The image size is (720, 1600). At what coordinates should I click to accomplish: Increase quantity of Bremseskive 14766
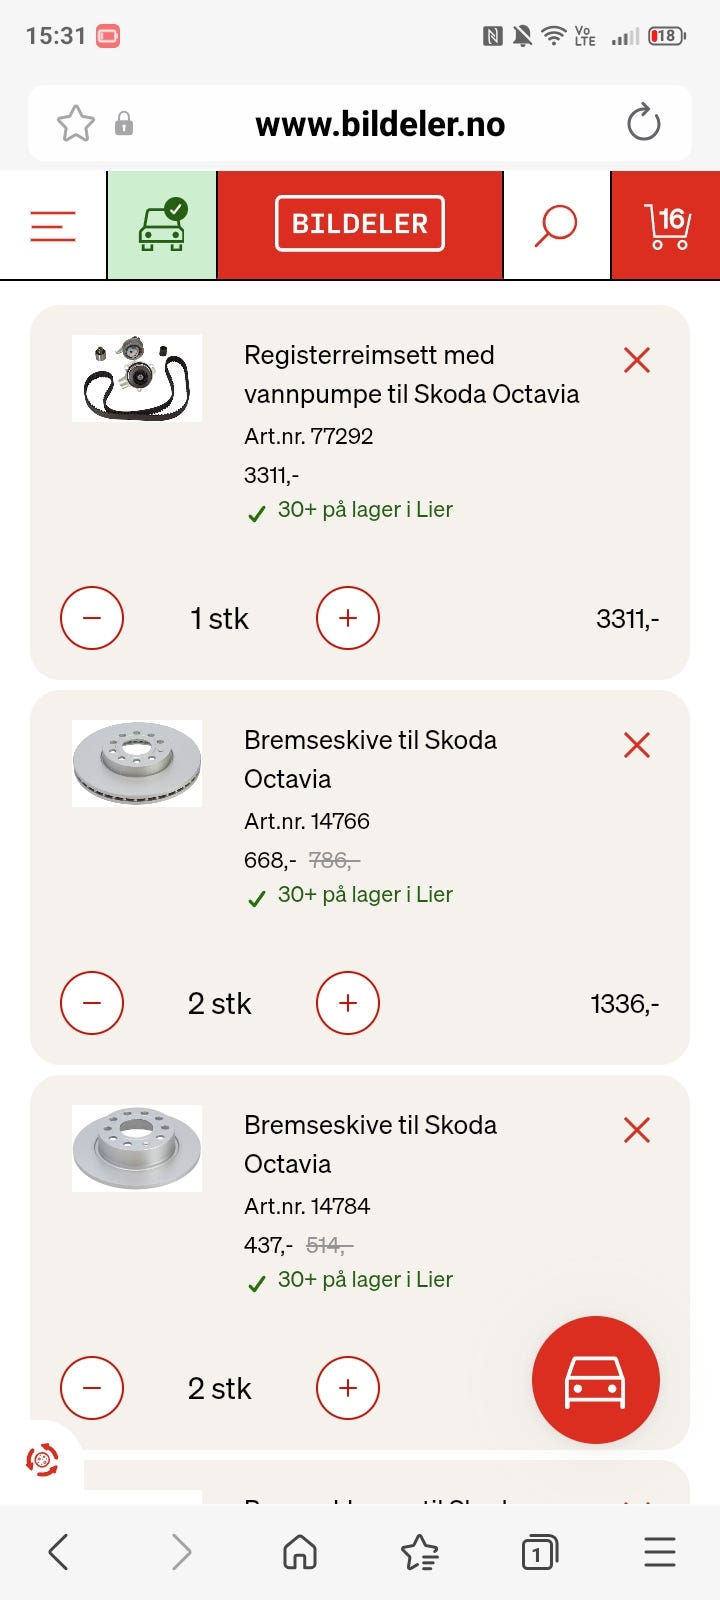[x=348, y=1003]
